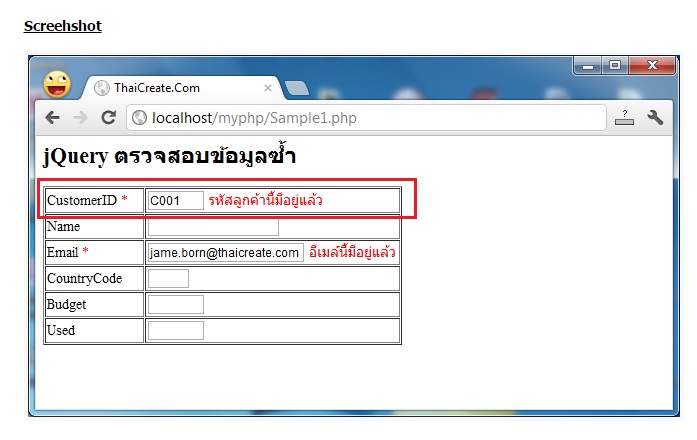Click the CustomerID label
Image resolution: width=697 pixels, height=440 pixels.
click(x=82, y=200)
